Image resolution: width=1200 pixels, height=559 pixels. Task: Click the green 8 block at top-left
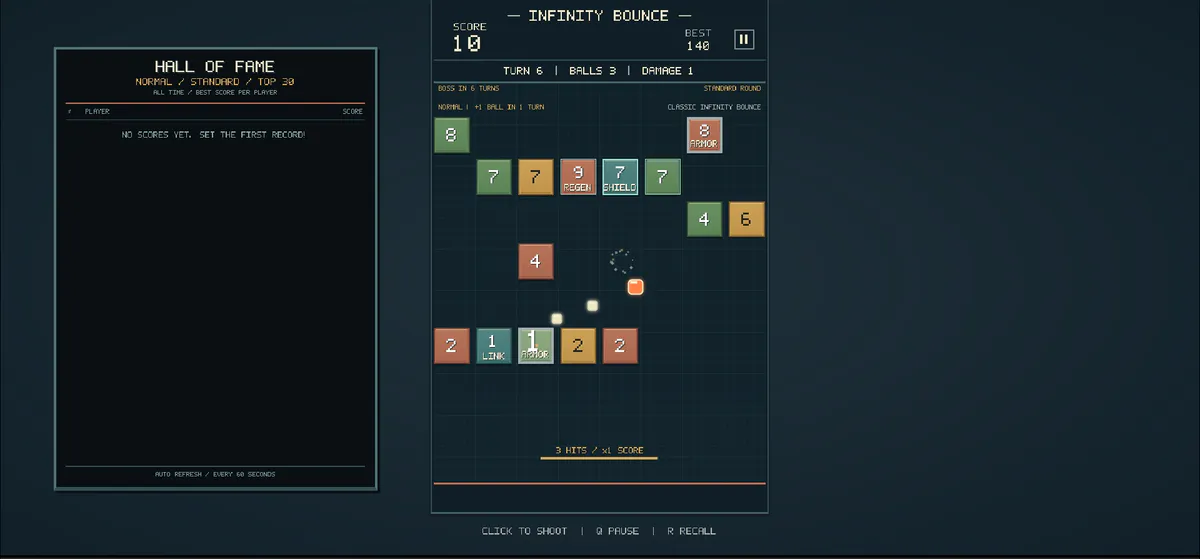[451, 135]
